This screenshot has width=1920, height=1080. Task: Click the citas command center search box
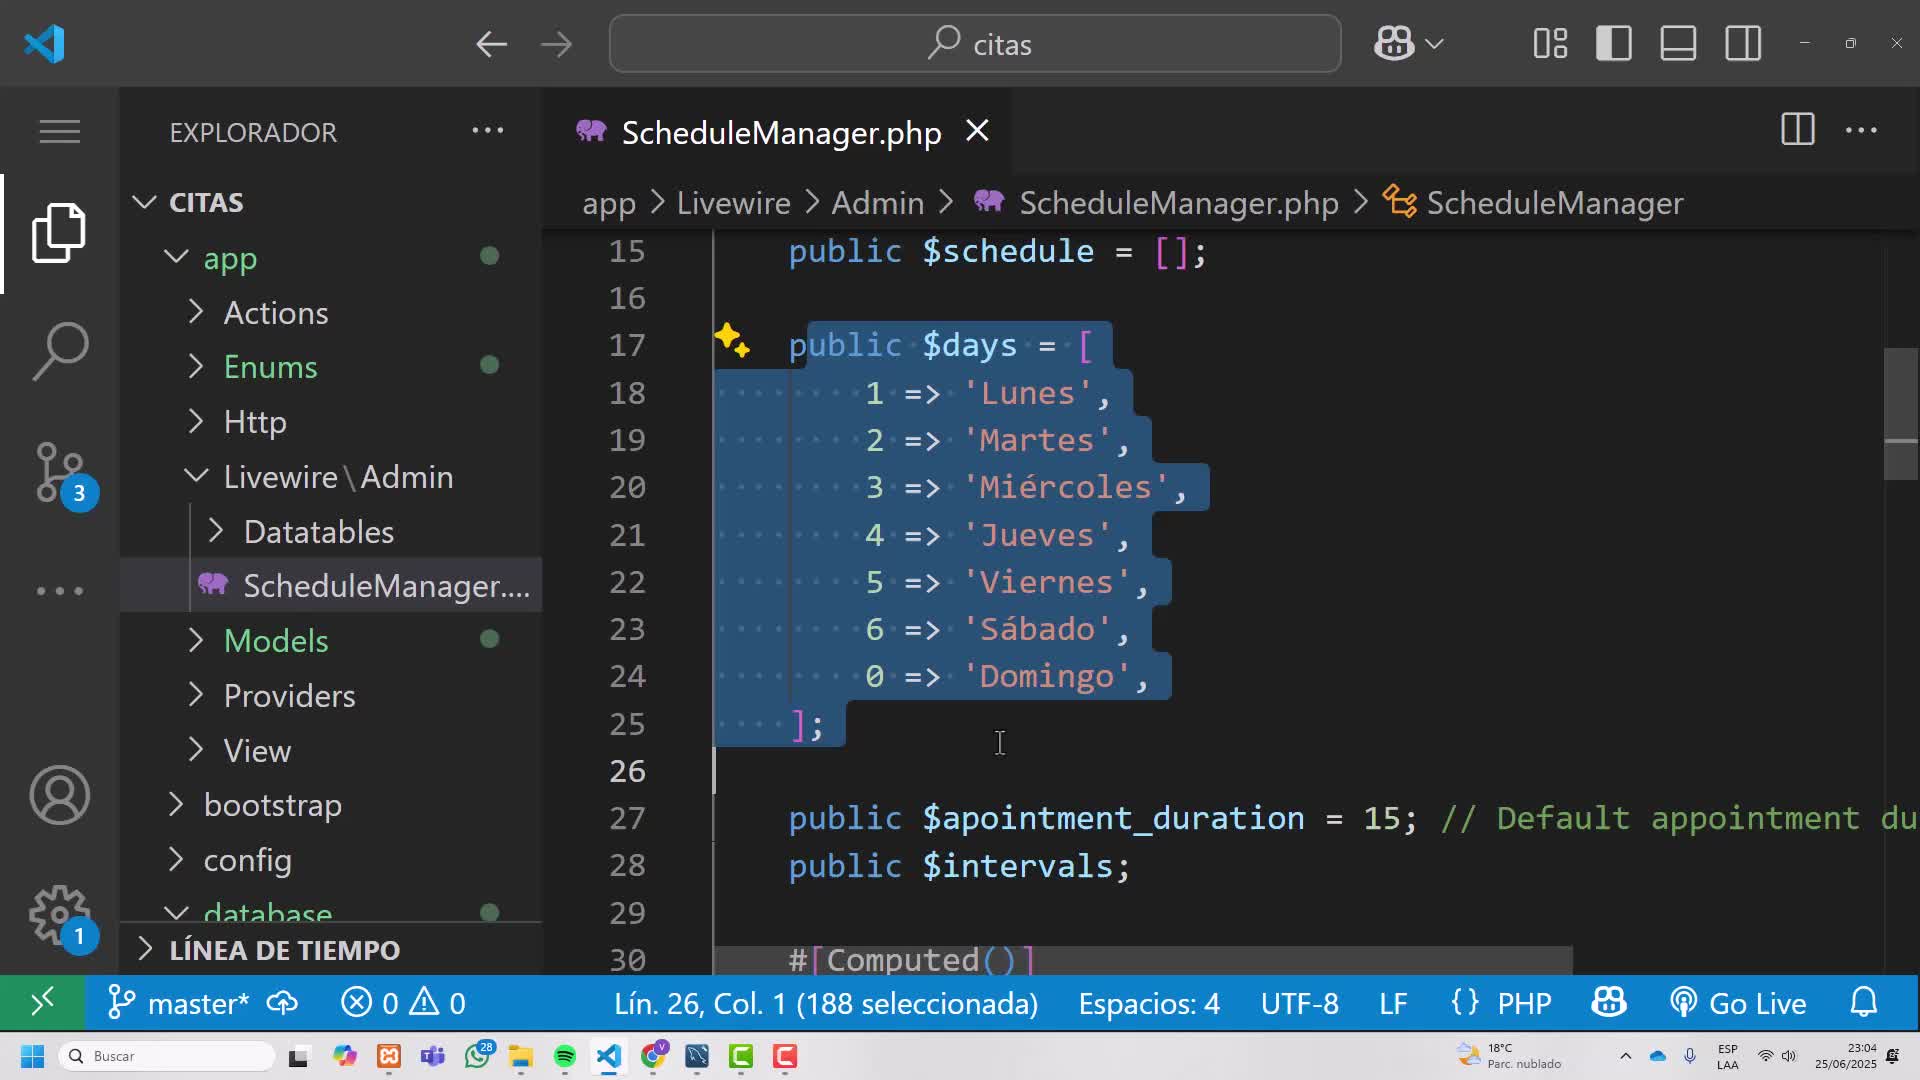pos(975,44)
